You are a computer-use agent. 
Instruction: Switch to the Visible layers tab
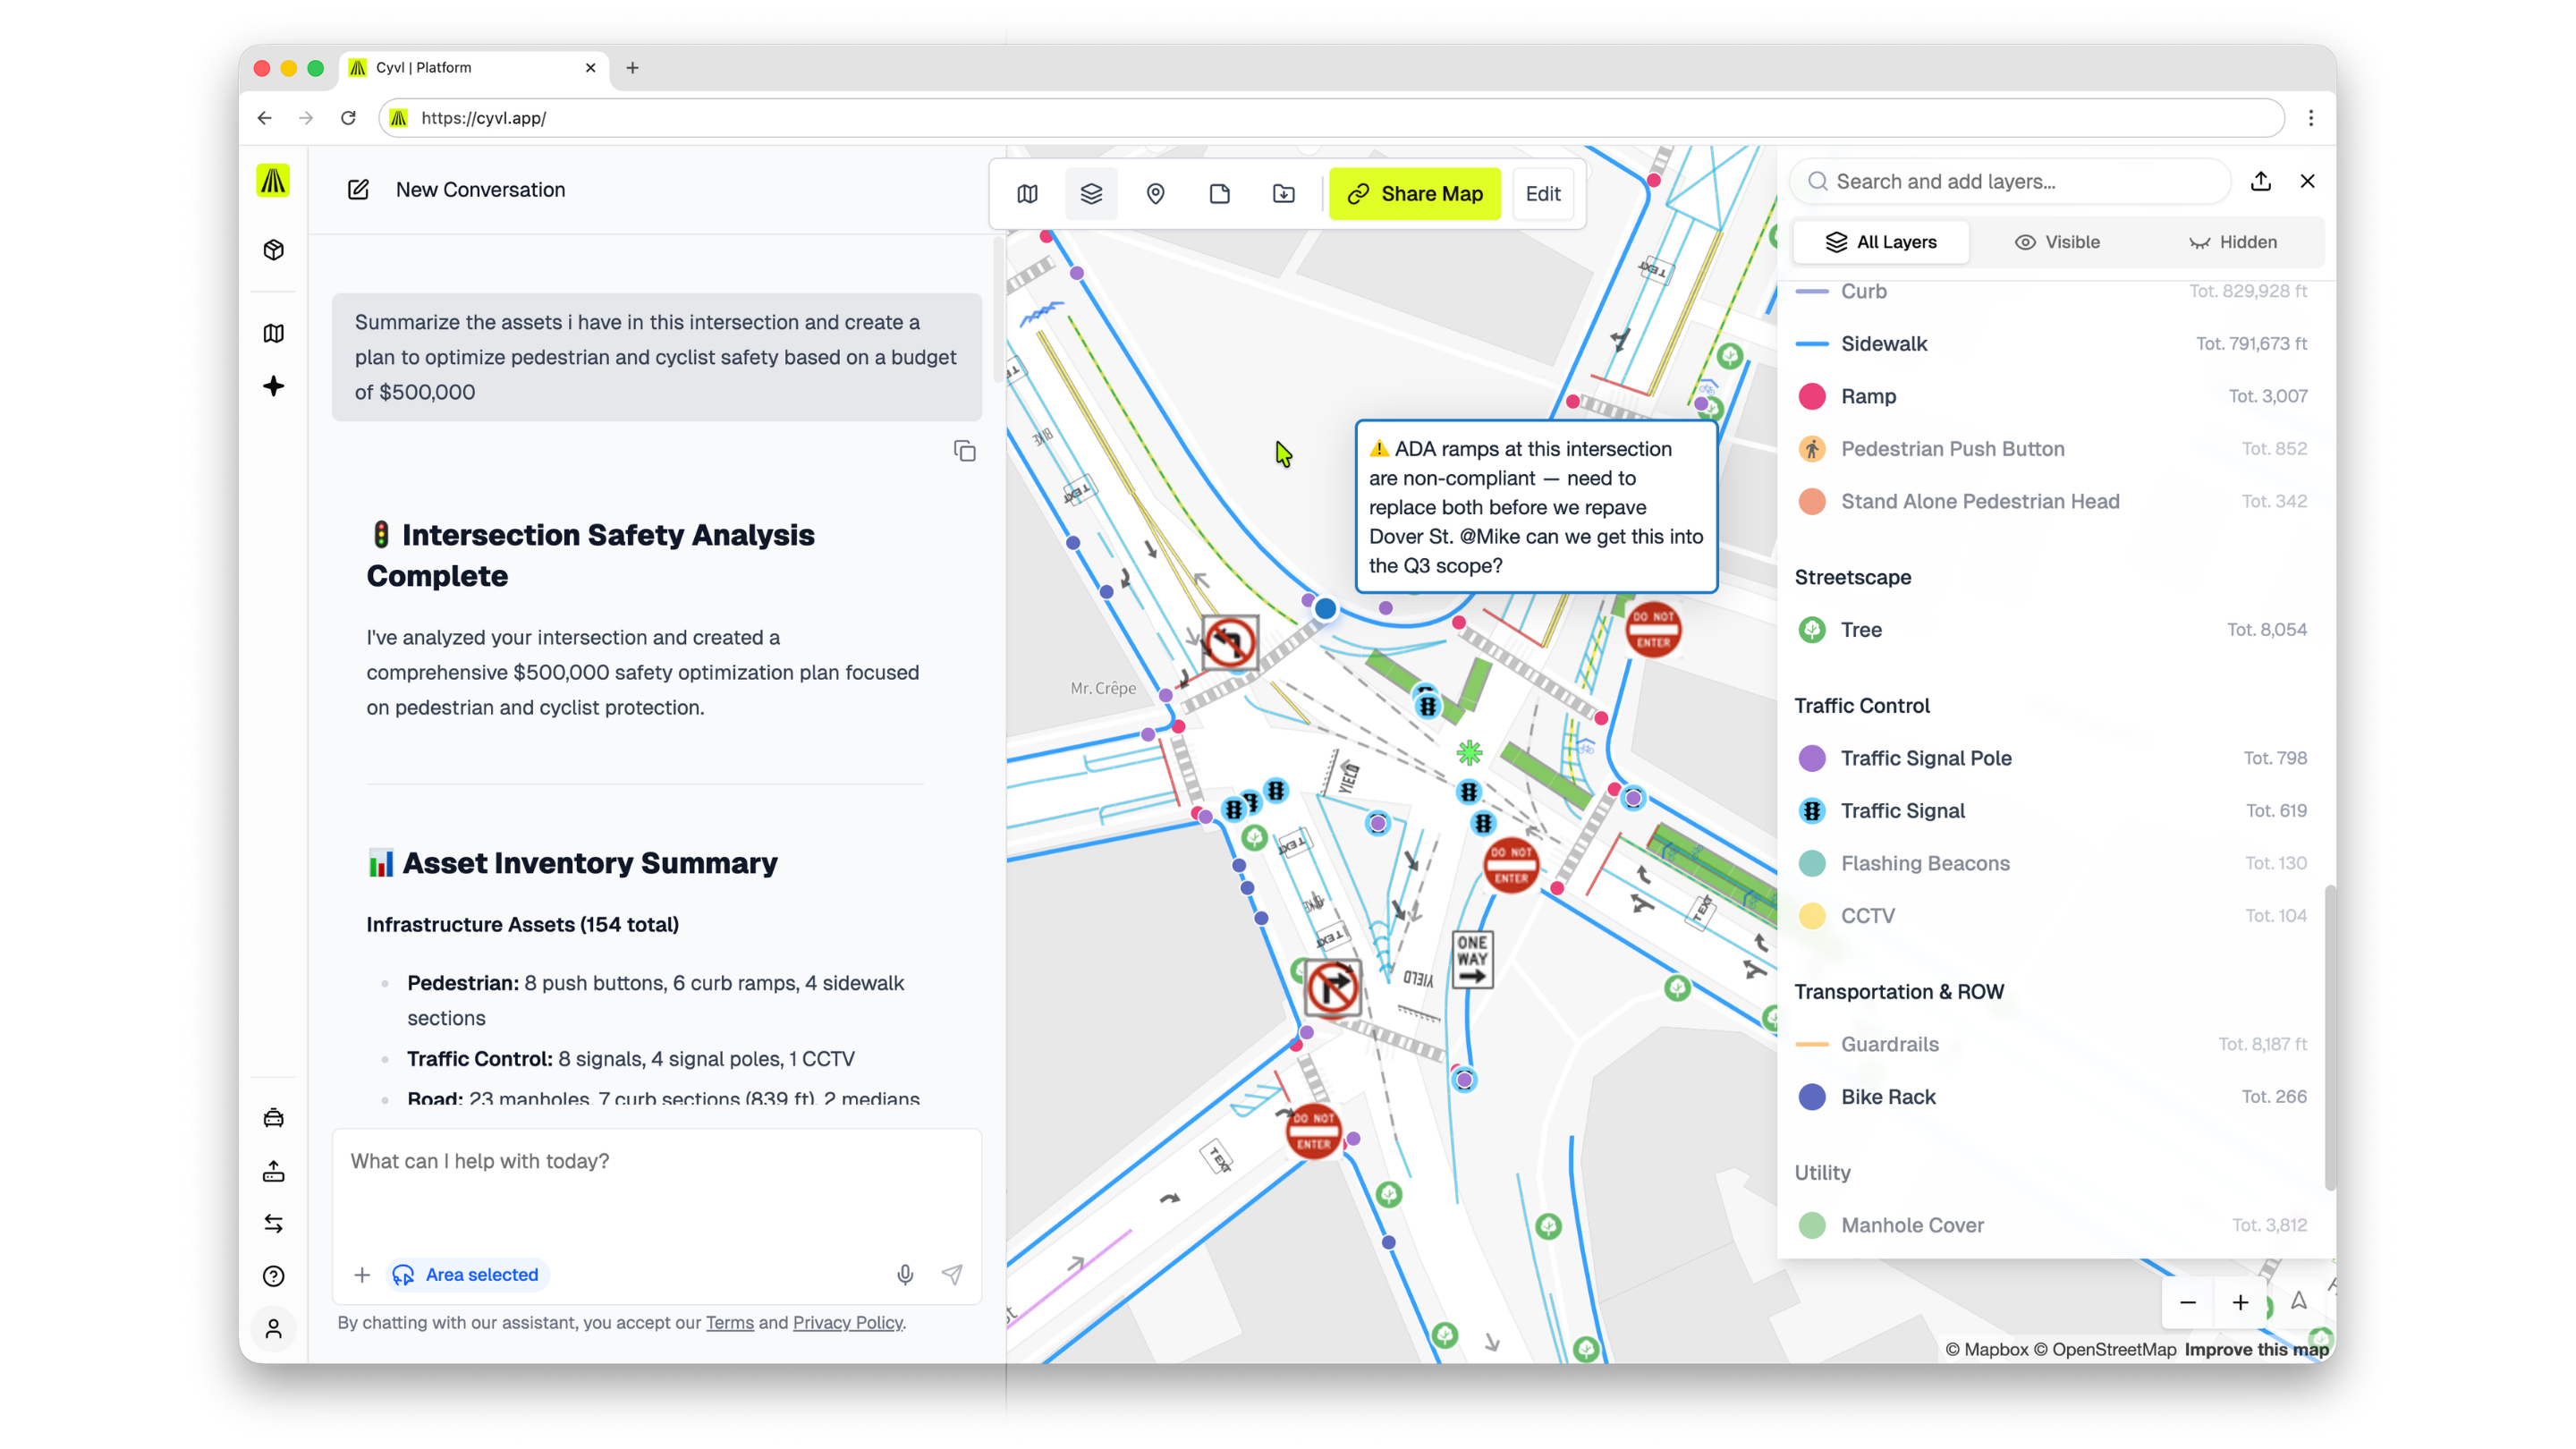(2057, 242)
